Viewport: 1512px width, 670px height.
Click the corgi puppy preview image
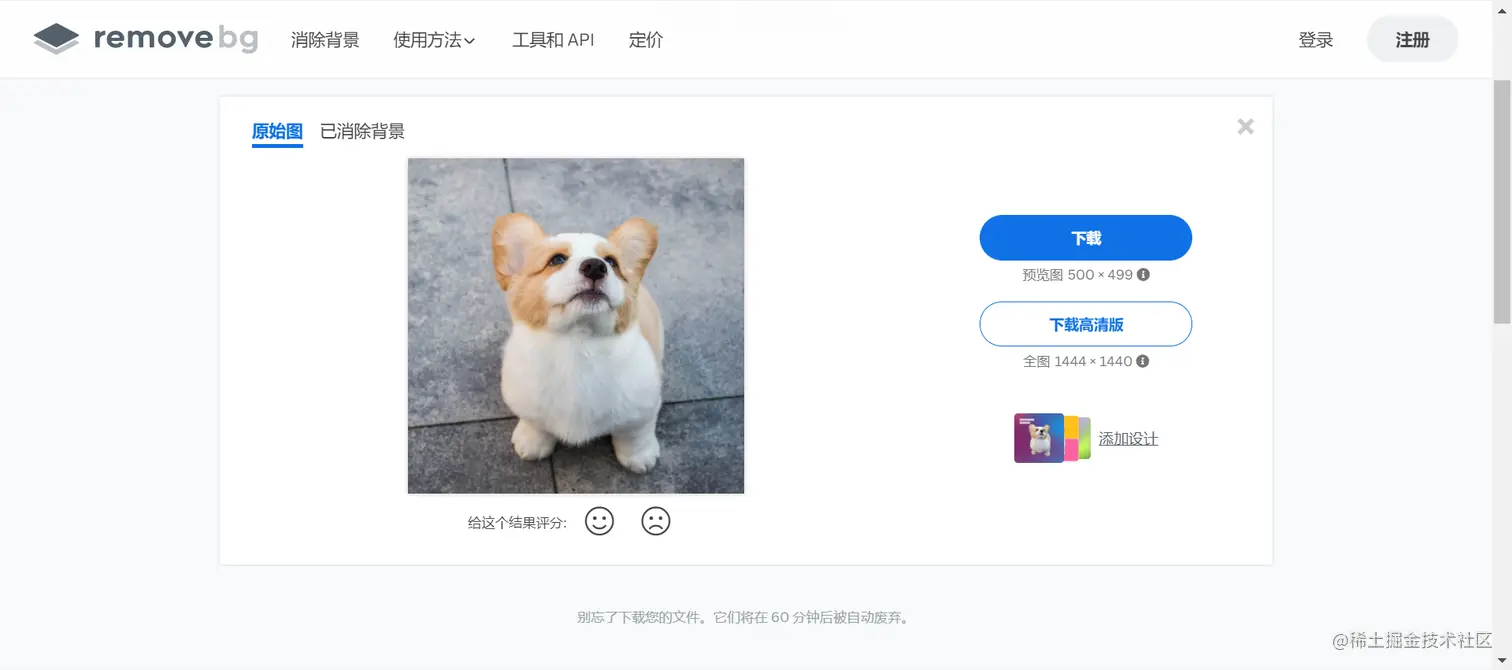click(576, 326)
